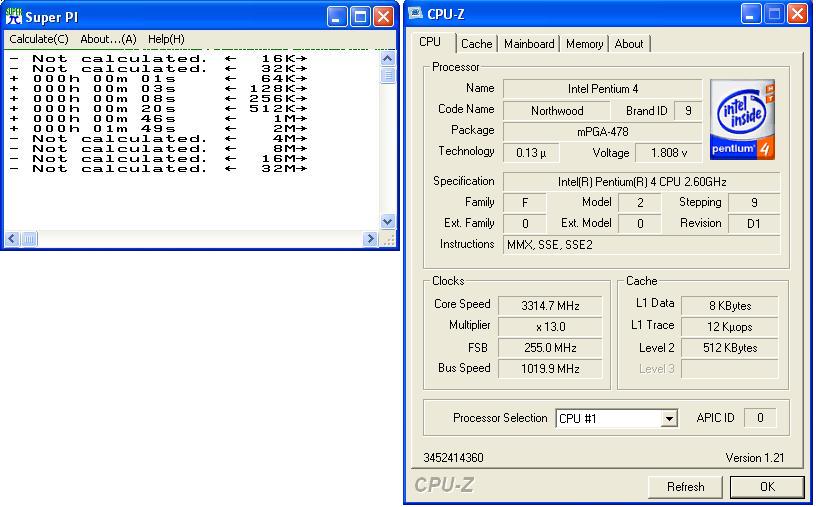Click the Super PI horizontal scrollbar right arrow
The height and width of the screenshot is (507, 816).
point(370,239)
